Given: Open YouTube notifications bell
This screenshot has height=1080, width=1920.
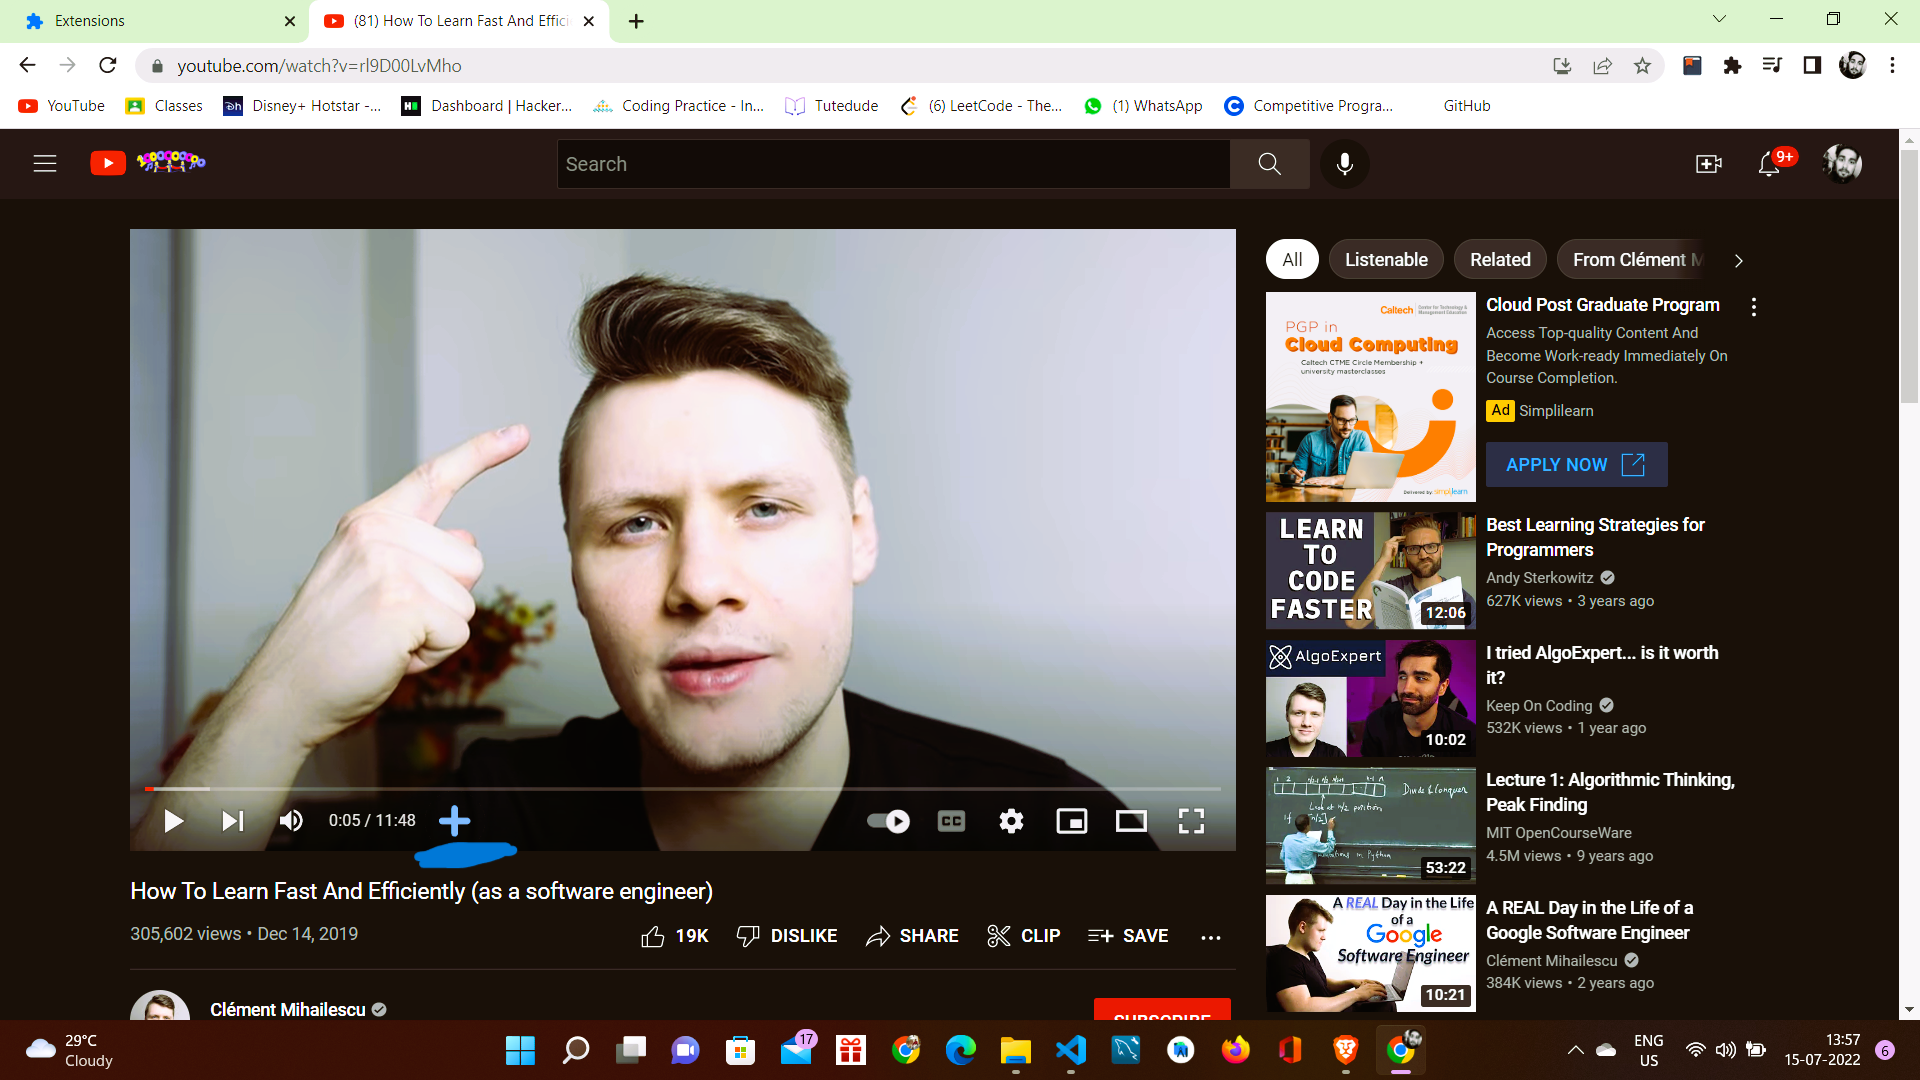Looking at the screenshot, I should [x=1769, y=164].
